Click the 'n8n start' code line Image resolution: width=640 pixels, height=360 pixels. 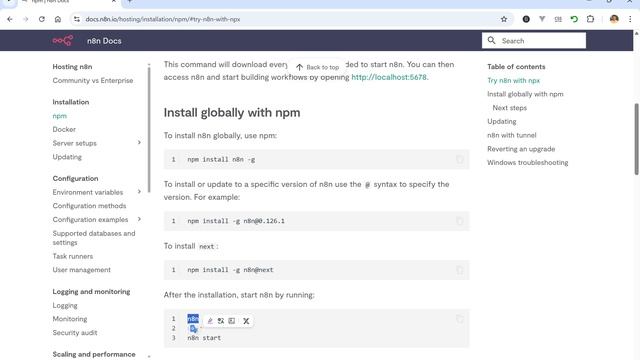click(x=204, y=338)
